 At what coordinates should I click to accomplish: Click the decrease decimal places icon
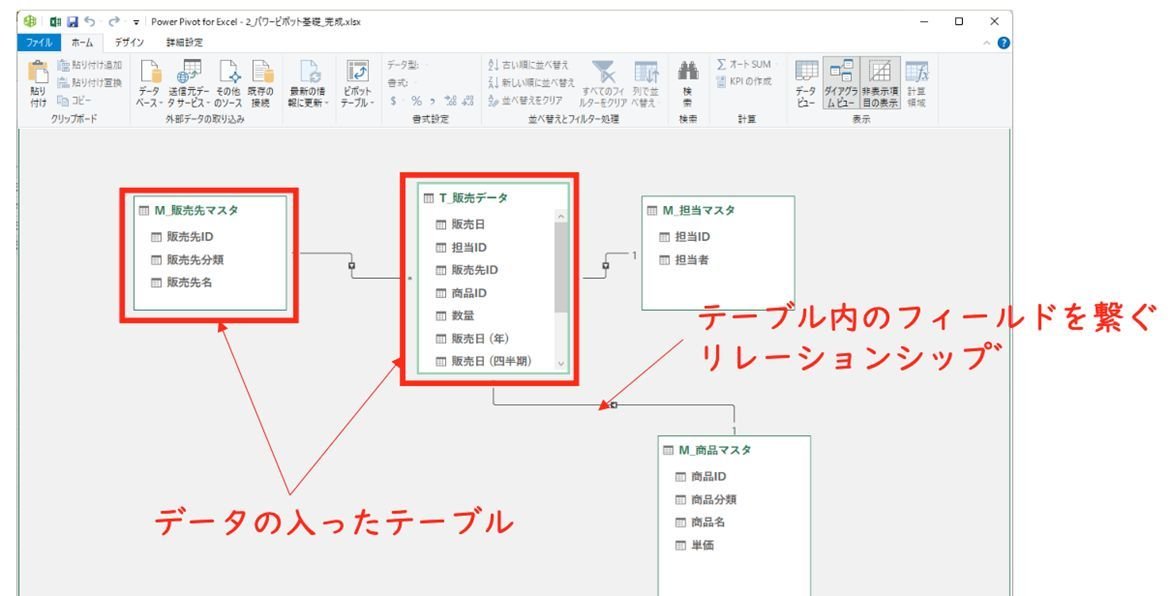tap(468, 101)
